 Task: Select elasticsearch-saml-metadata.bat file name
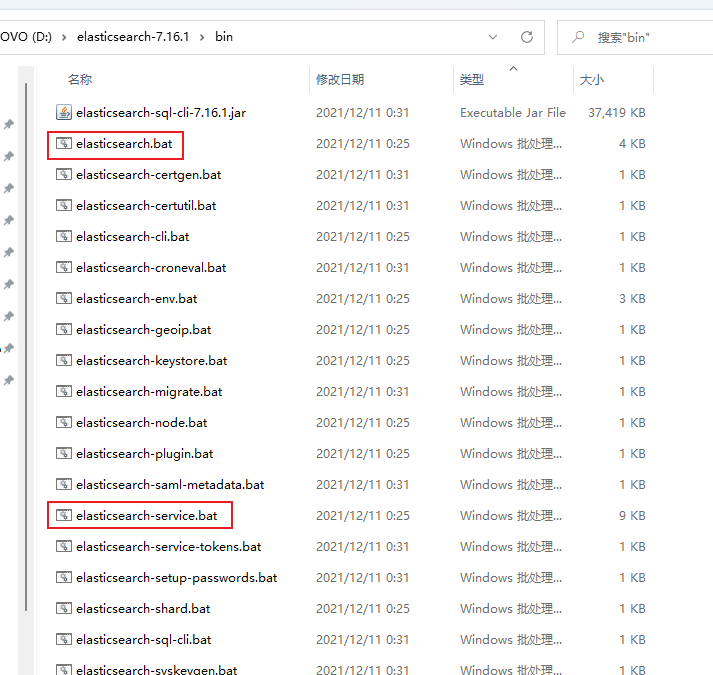click(x=170, y=484)
